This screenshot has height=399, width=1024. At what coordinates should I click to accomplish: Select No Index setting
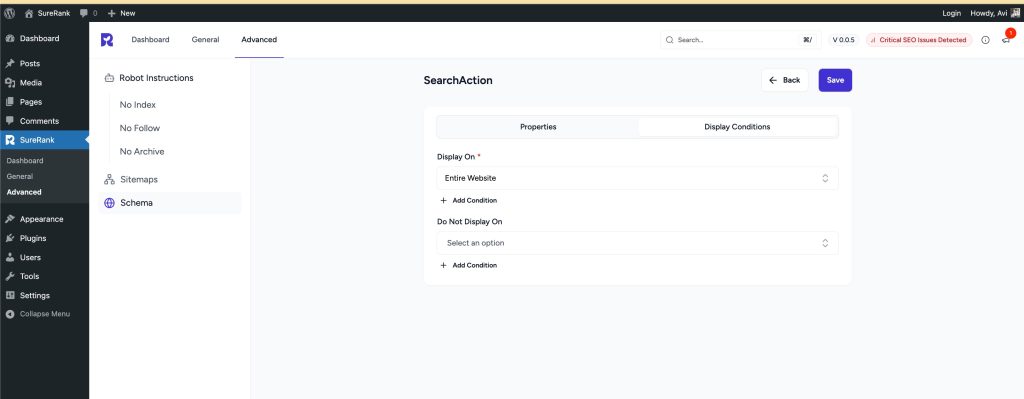[138, 104]
